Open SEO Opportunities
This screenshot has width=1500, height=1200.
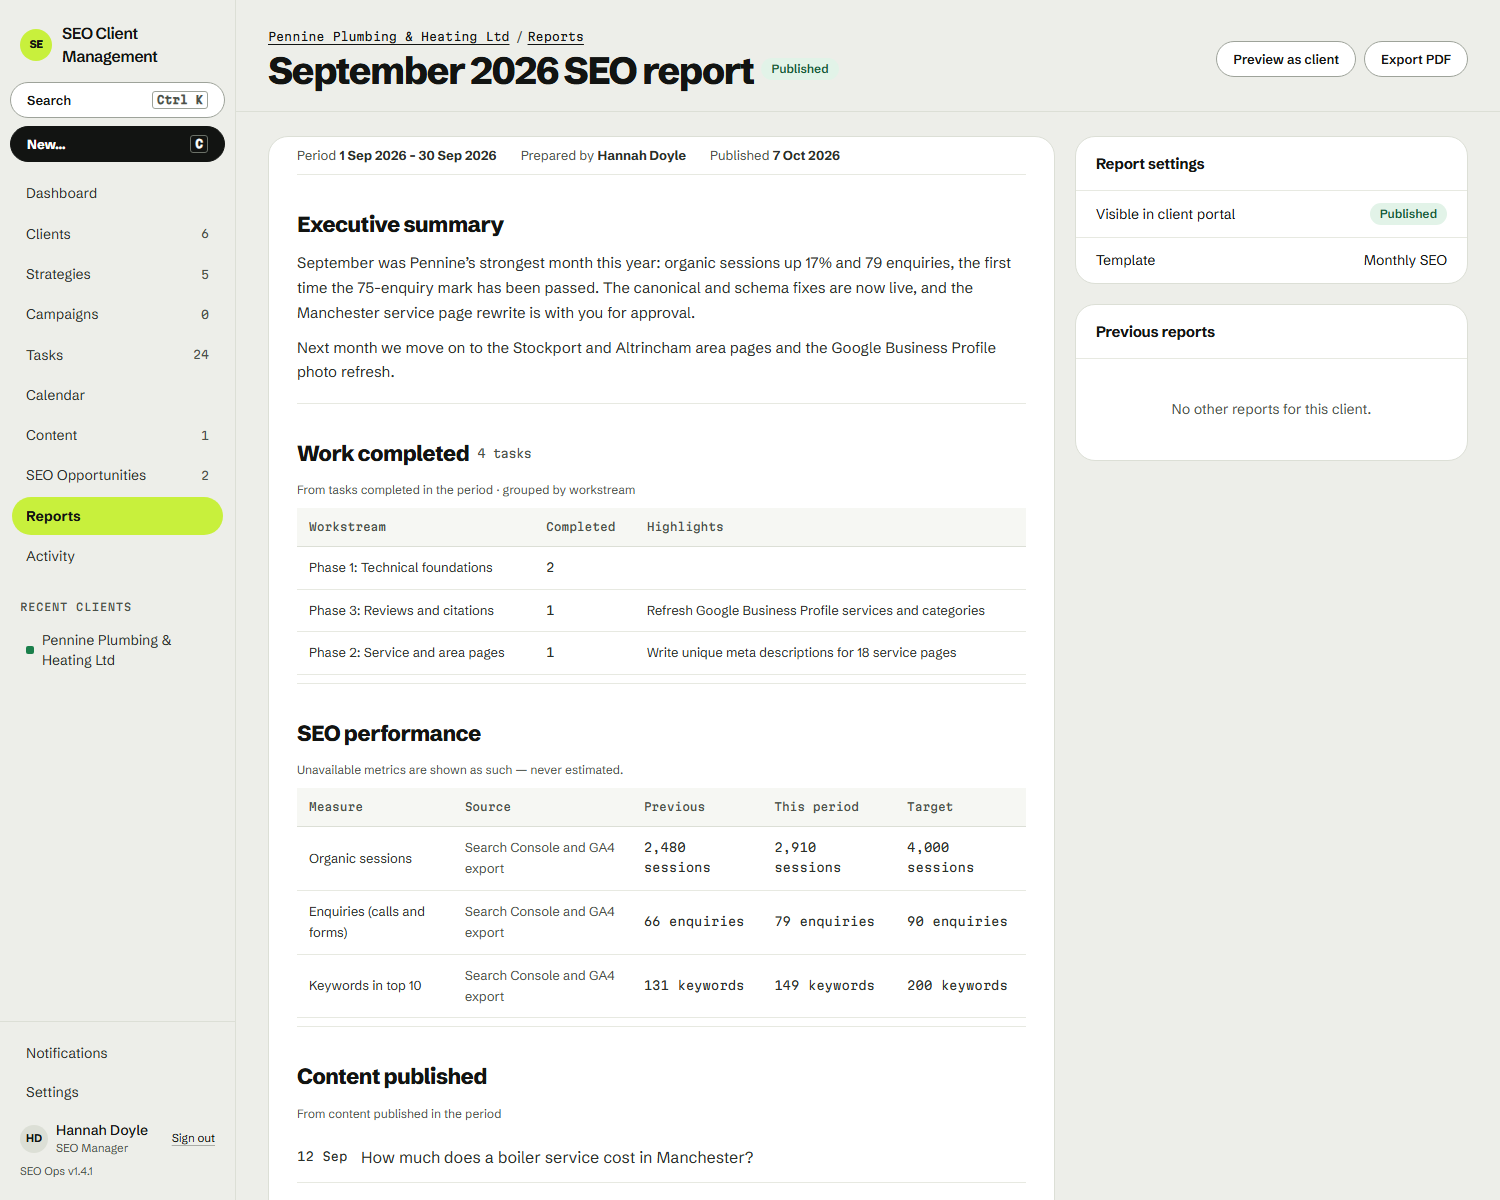pyautogui.click(x=117, y=475)
